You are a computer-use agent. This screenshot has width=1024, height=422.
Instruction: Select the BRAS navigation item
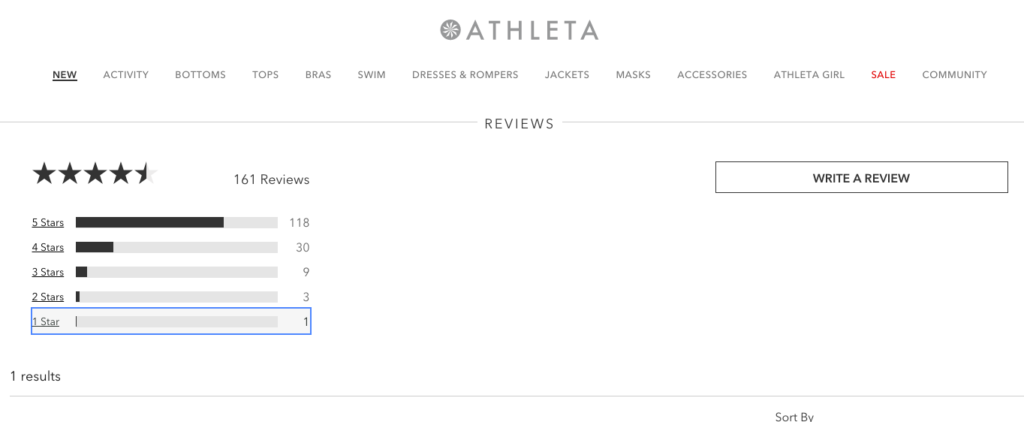pos(318,75)
